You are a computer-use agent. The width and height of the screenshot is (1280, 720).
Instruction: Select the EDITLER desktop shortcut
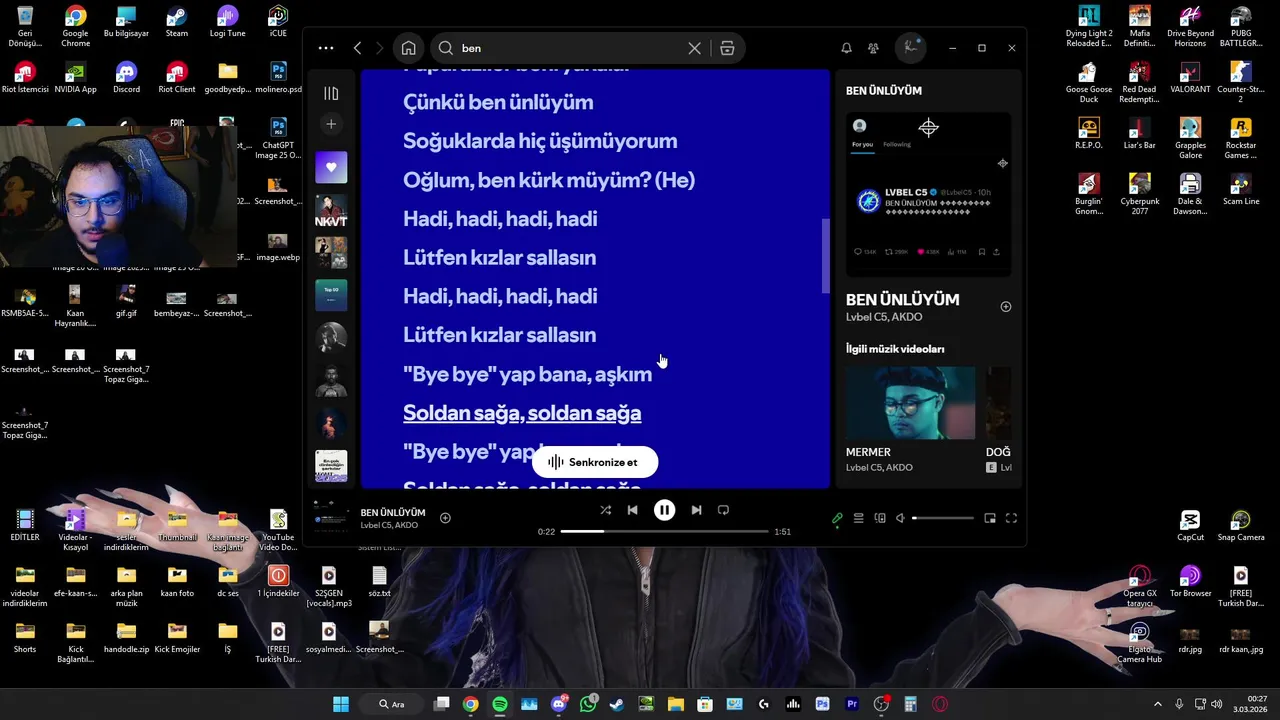click(x=25, y=526)
